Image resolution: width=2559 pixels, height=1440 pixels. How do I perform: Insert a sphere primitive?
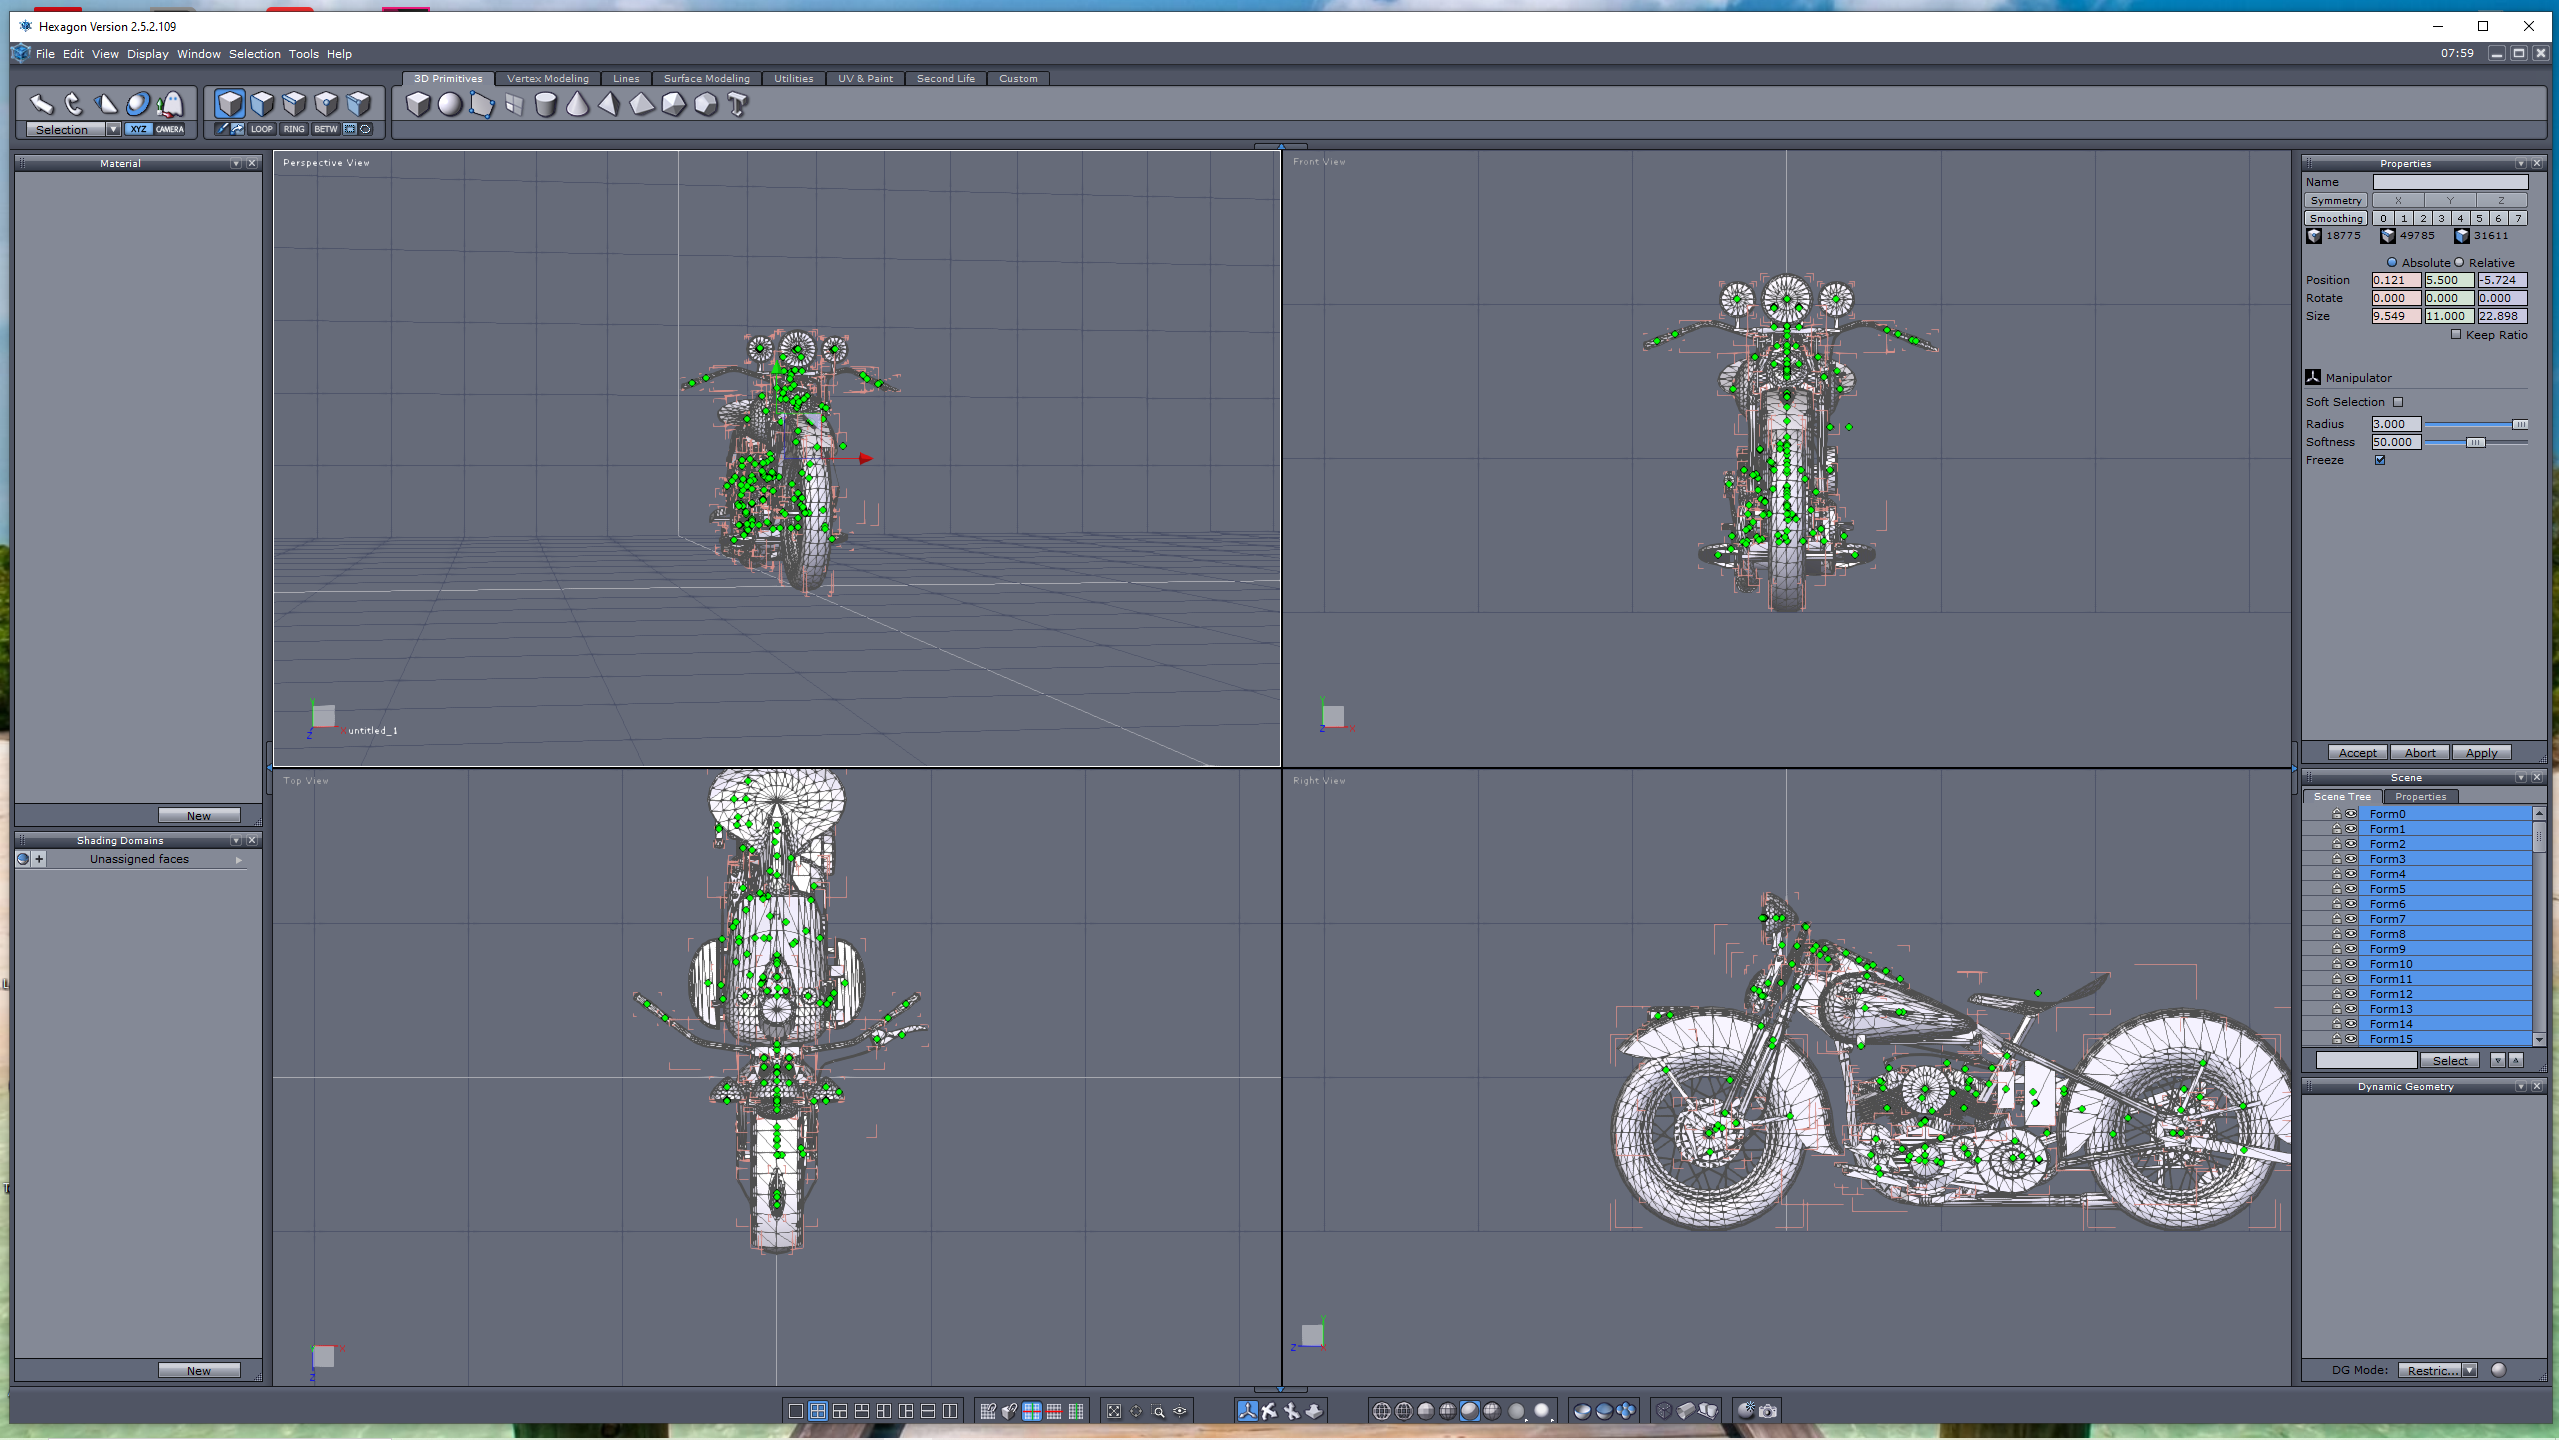click(450, 104)
